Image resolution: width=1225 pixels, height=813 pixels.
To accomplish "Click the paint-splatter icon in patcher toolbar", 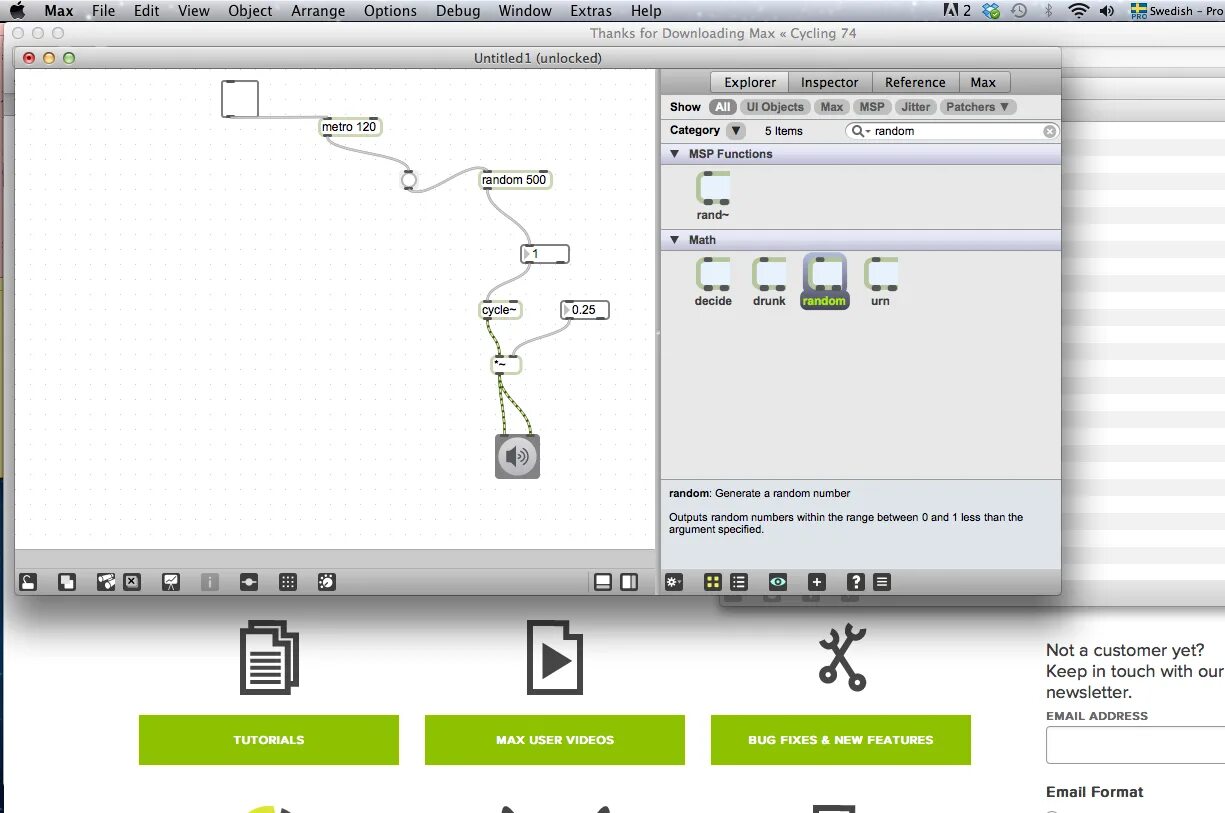I will click(x=106, y=582).
